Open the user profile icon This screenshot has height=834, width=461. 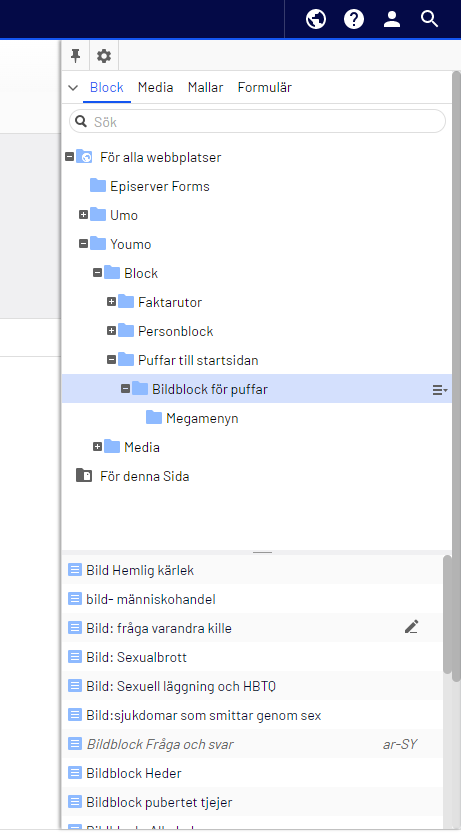(x=392, y=19)
